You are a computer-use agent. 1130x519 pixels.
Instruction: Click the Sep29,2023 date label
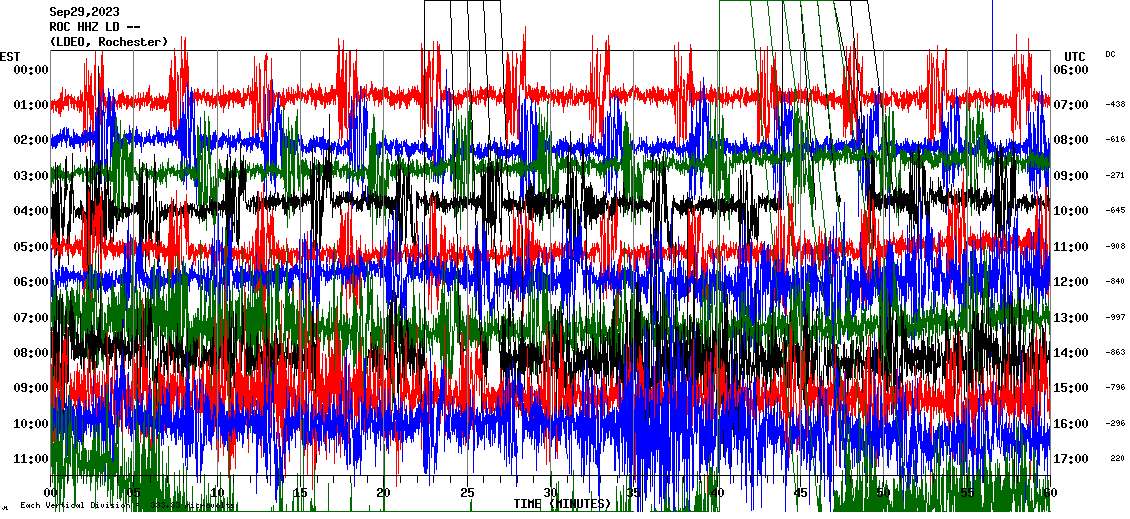pos(85,12)
